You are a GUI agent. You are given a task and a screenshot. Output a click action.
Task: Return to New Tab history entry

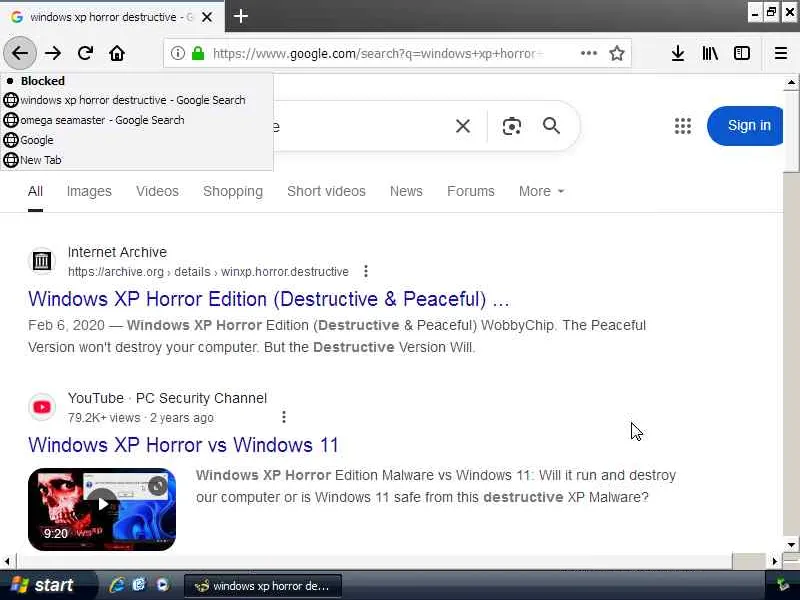(x=137, y=160)
